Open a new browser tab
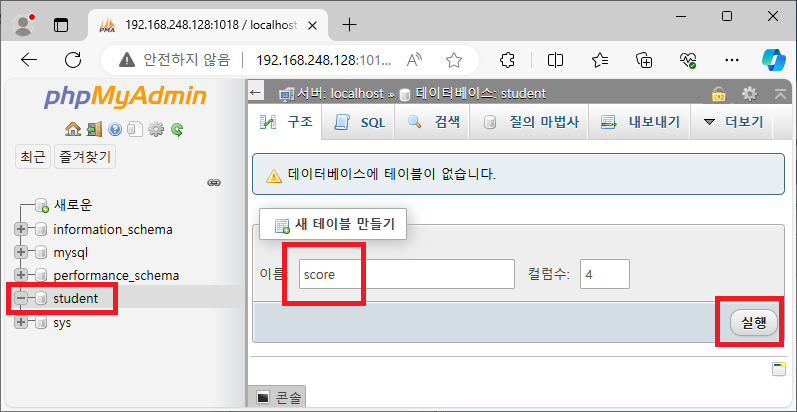This screenshot has width=797, height=412. (x=349, y=24)
